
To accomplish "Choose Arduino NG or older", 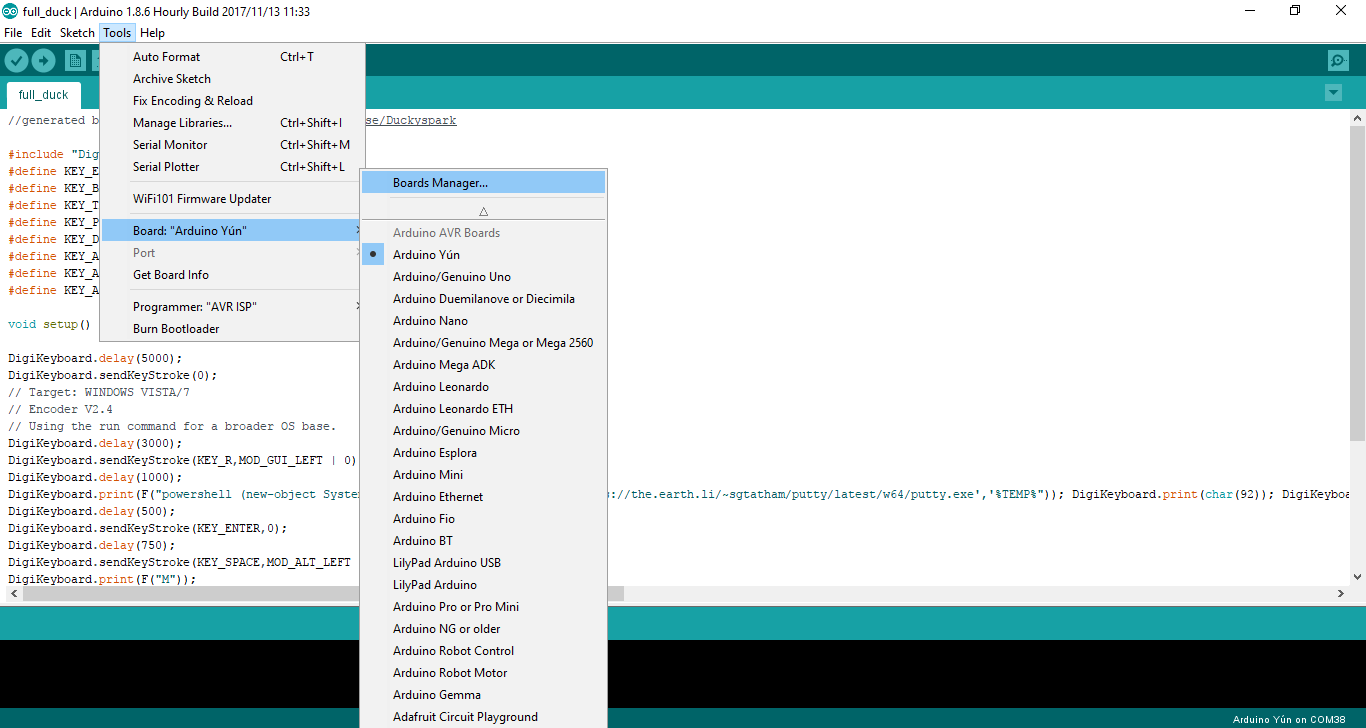I will coord(483,629).
